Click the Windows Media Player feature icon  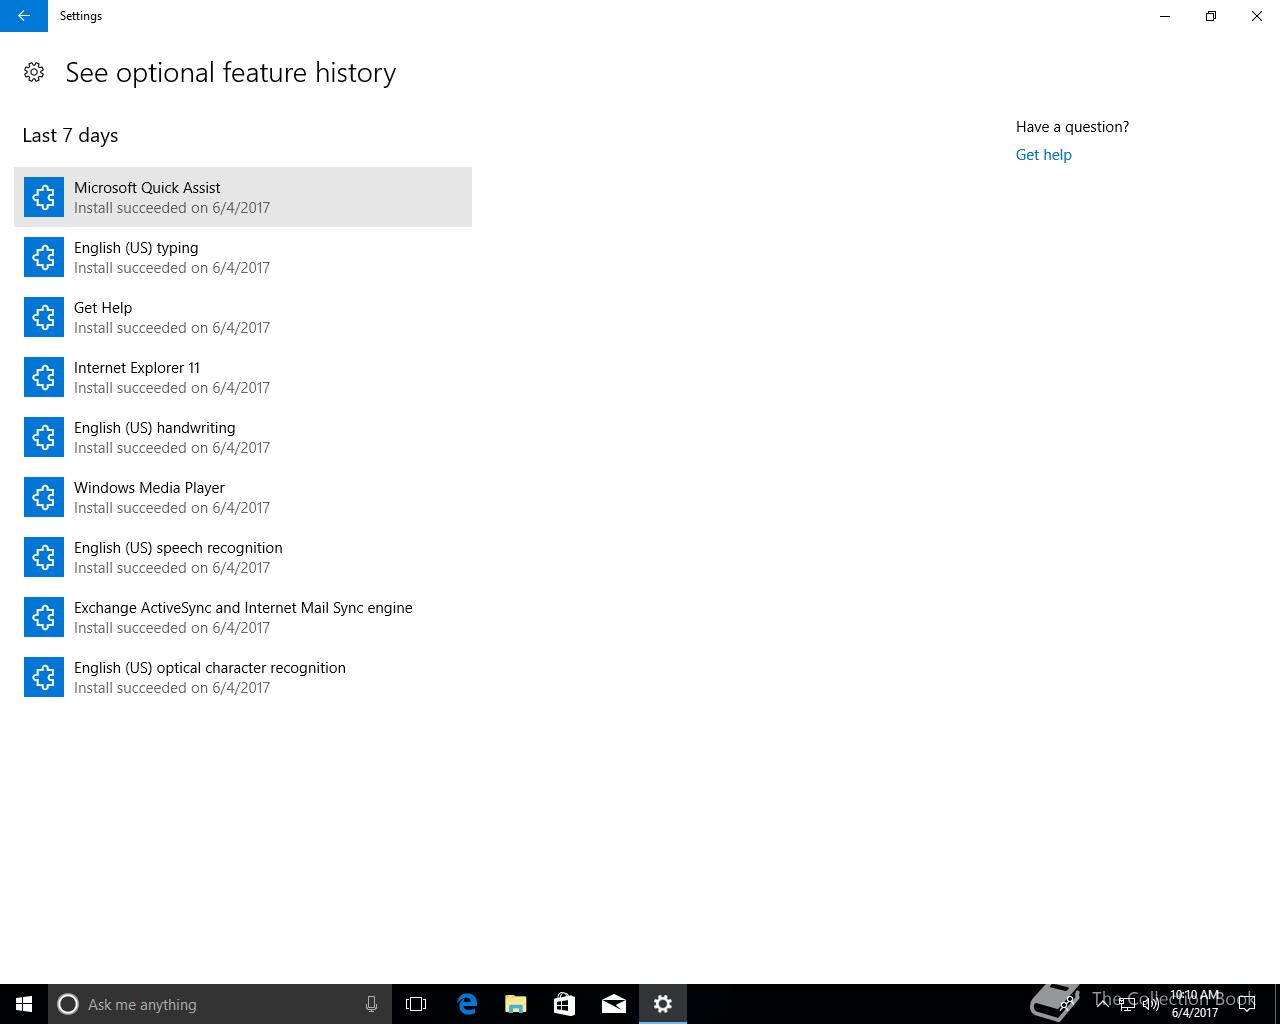pyautogui.click(x=44, y=497)
